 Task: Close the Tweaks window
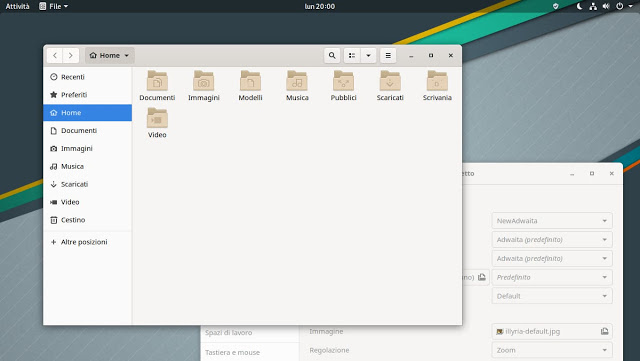point(611,174)
